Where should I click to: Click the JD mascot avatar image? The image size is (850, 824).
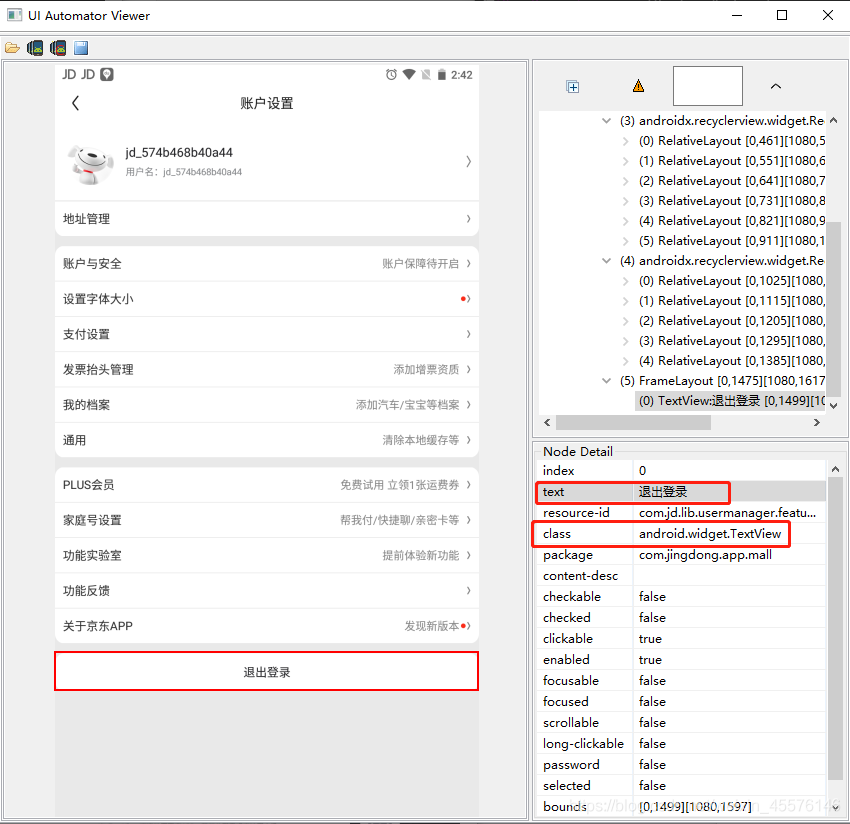tap(91, 163)
